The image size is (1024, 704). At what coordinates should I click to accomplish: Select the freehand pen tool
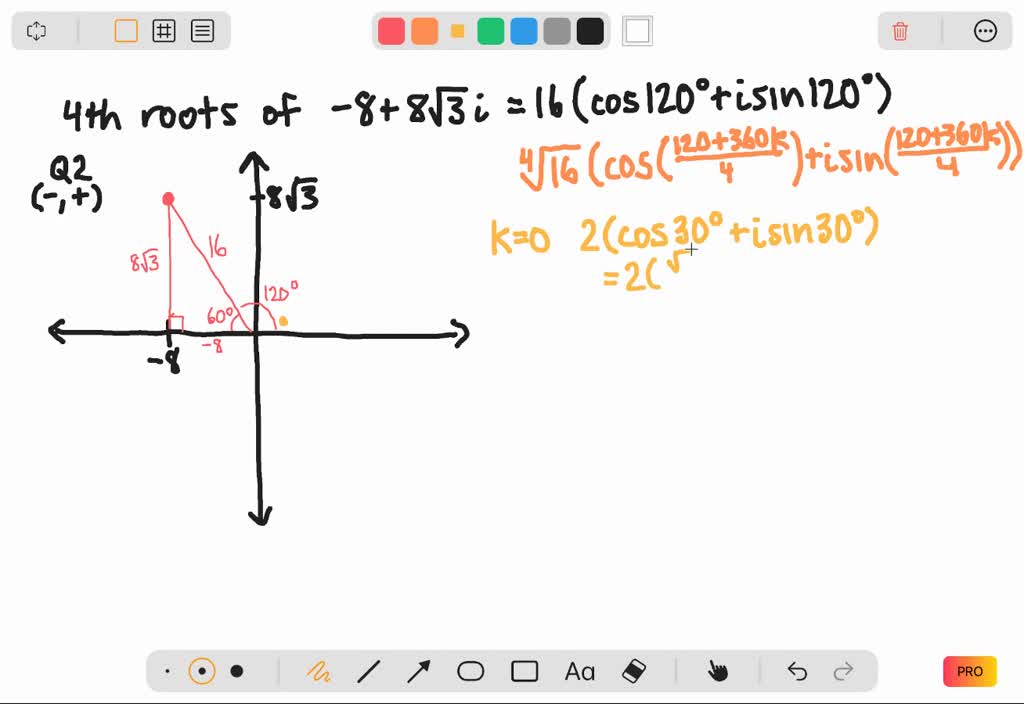click(x=321, y=671)
